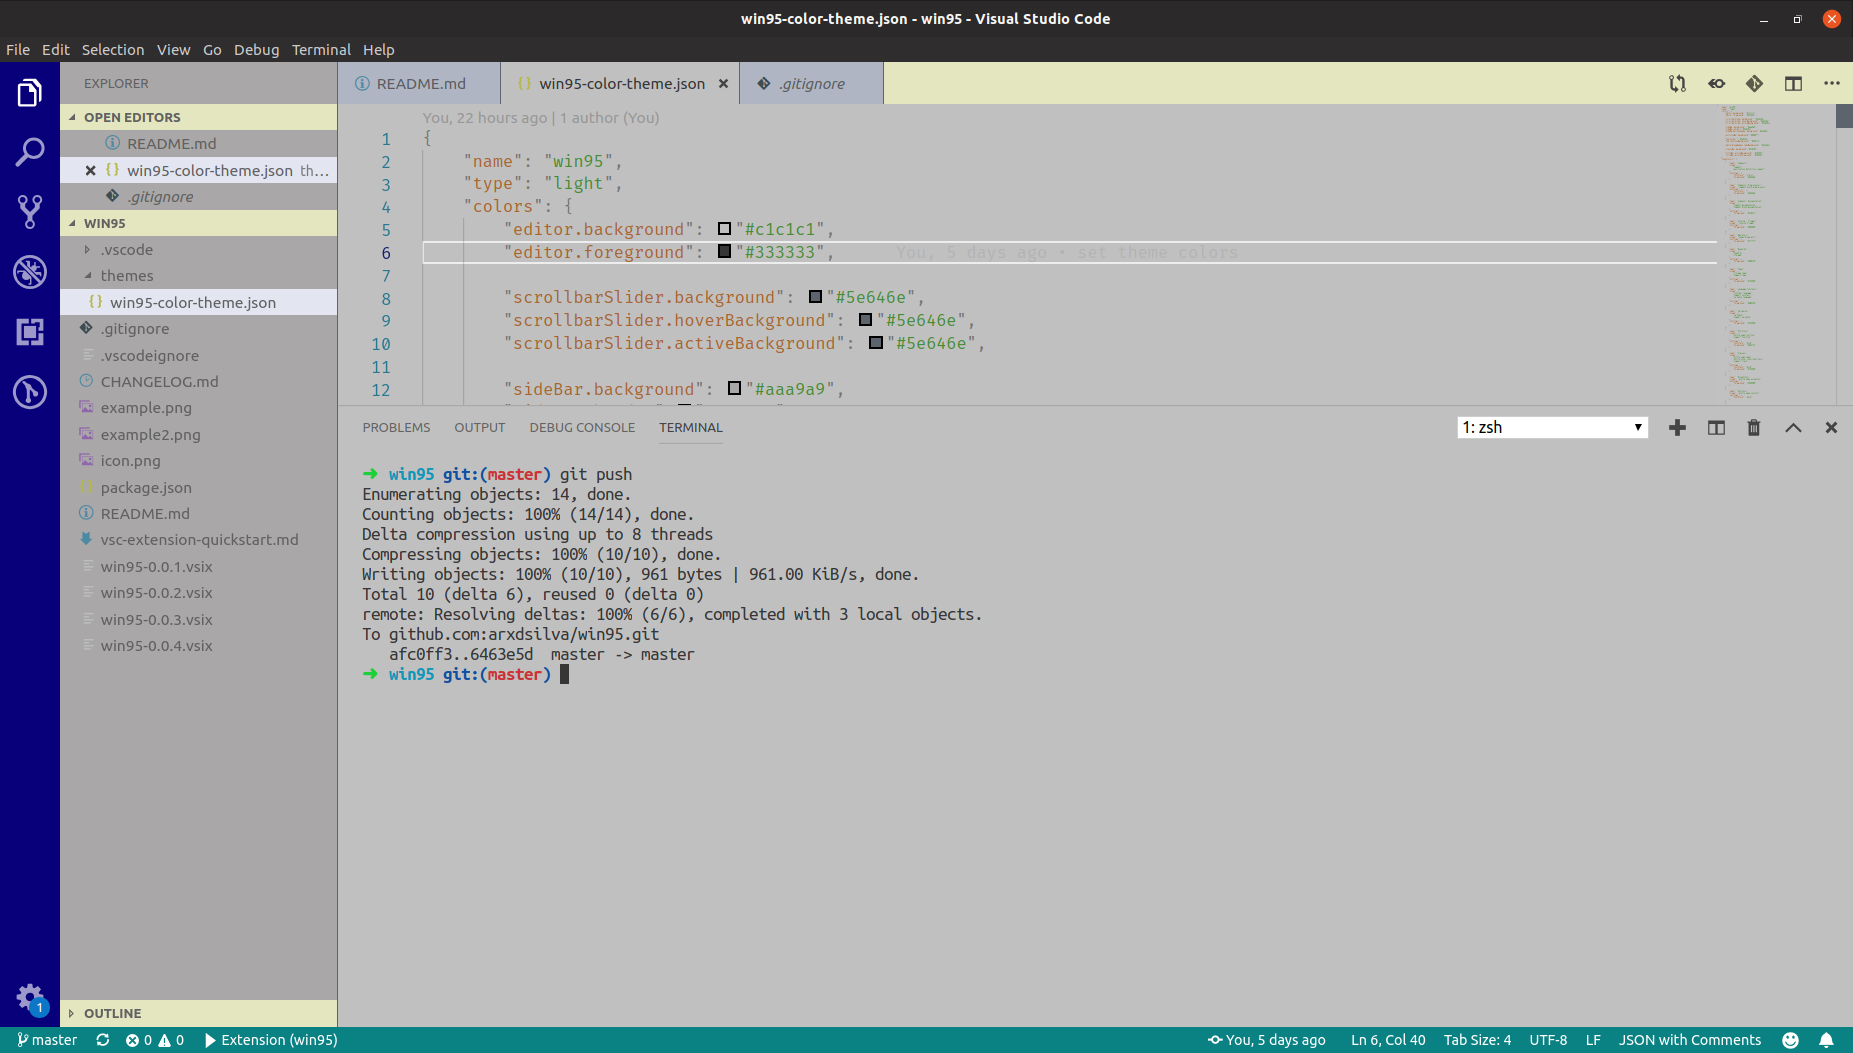Image resolution: width=1853 pixels, height=1053 pixels.
Task: Split the terminal panel
Action: coord(1716,428)
